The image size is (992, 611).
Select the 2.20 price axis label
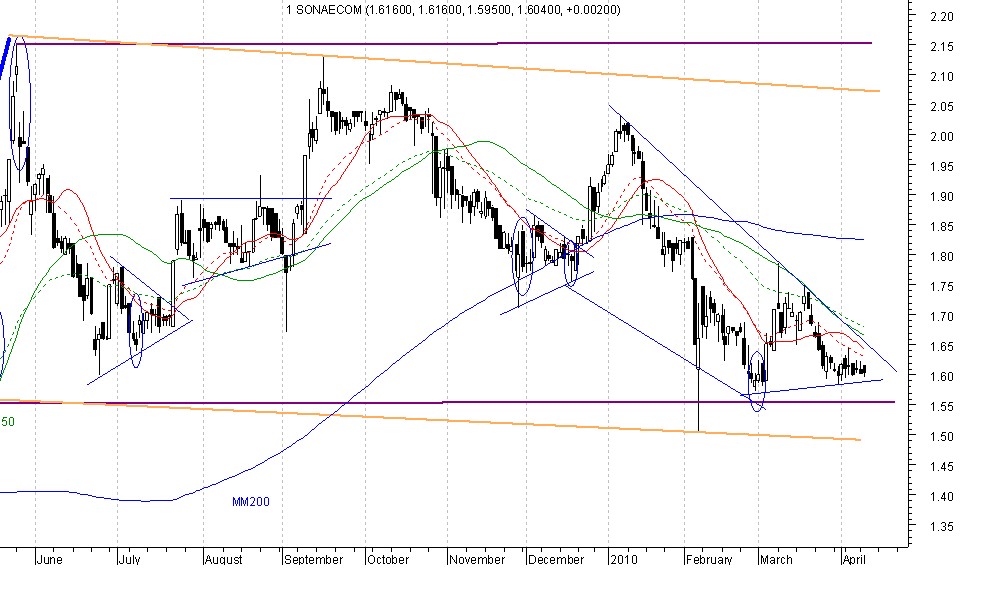point(941,16)
